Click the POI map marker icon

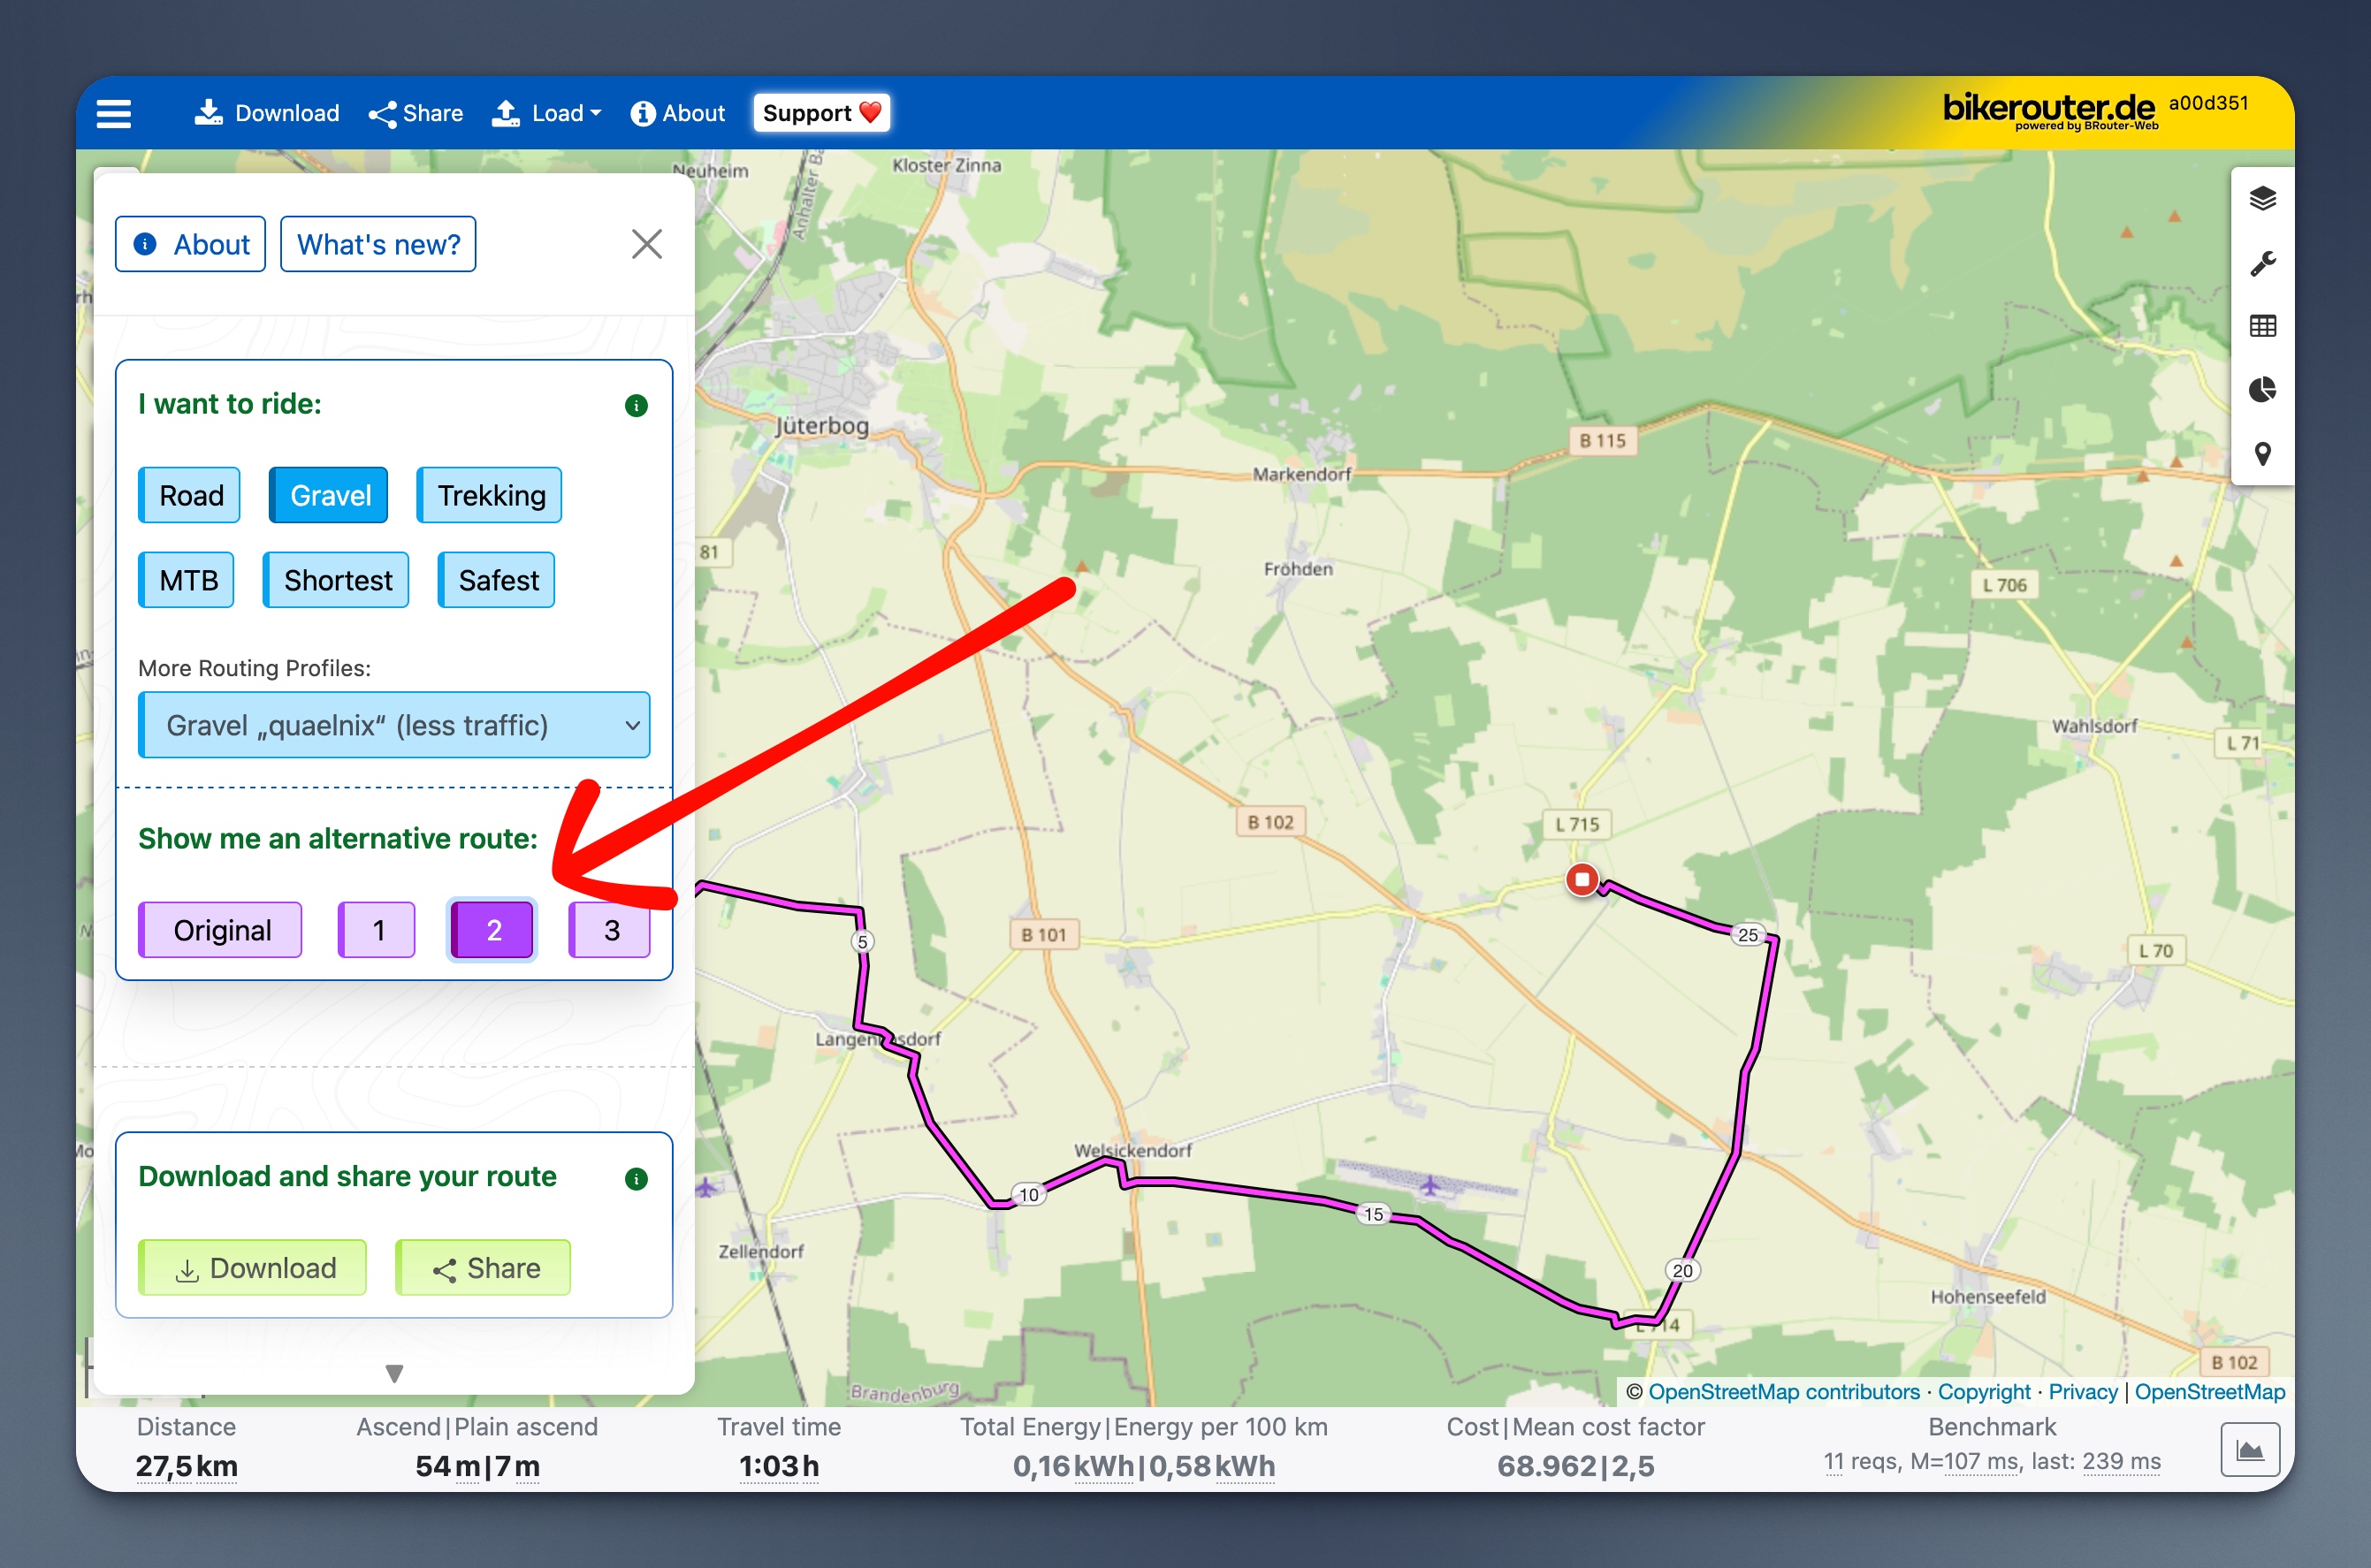pyautogui.click(x=2262, y=453)
